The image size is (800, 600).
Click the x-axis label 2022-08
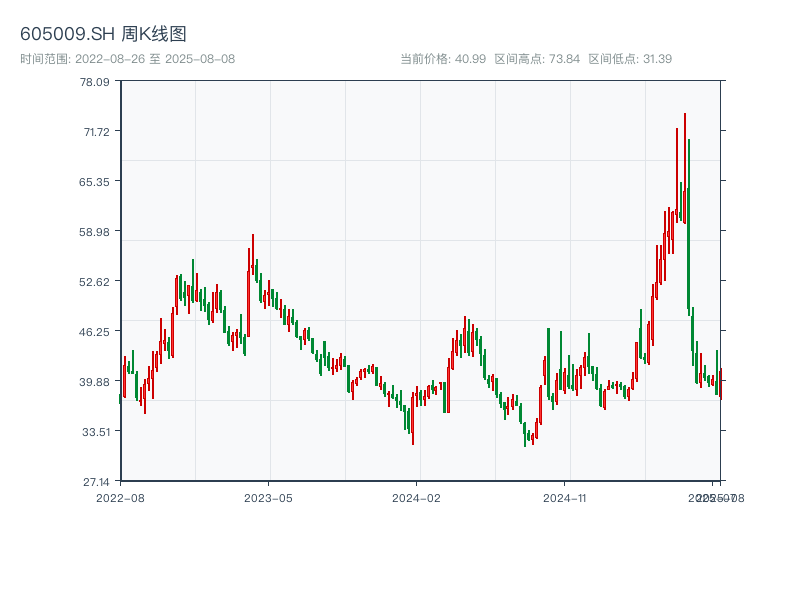120,498
